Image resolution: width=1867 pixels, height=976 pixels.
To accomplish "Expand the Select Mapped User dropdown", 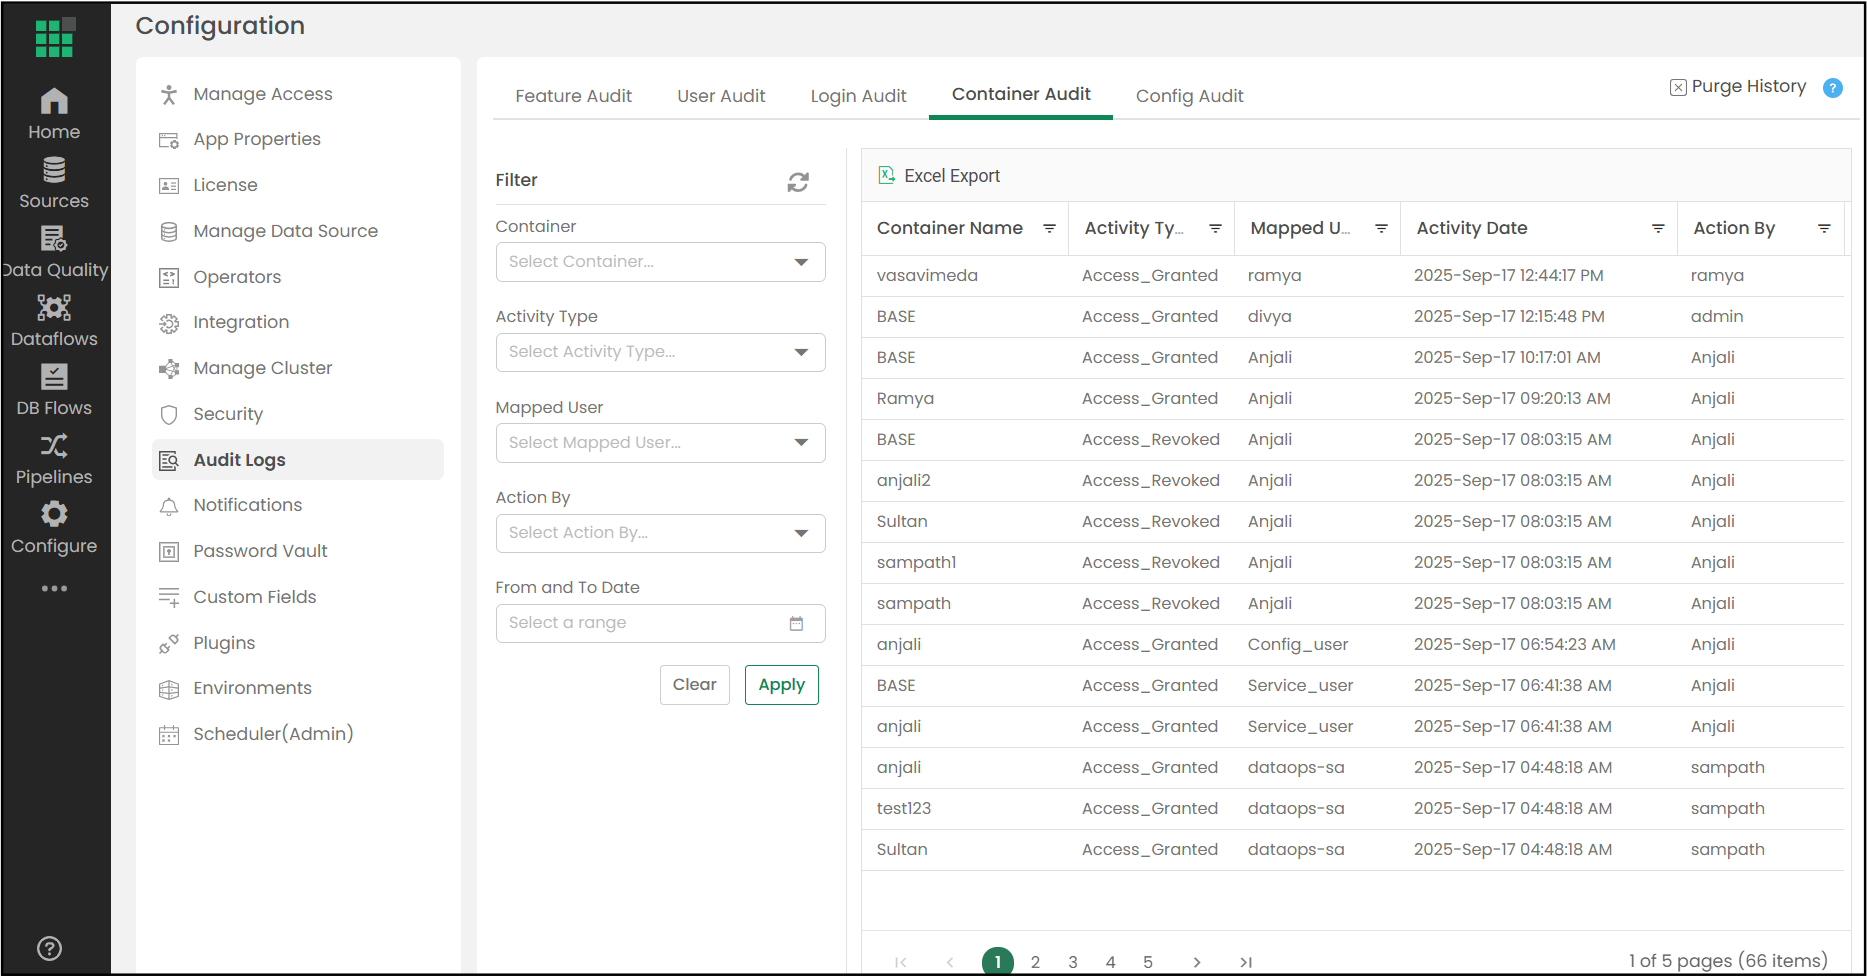I will (661, 443).
